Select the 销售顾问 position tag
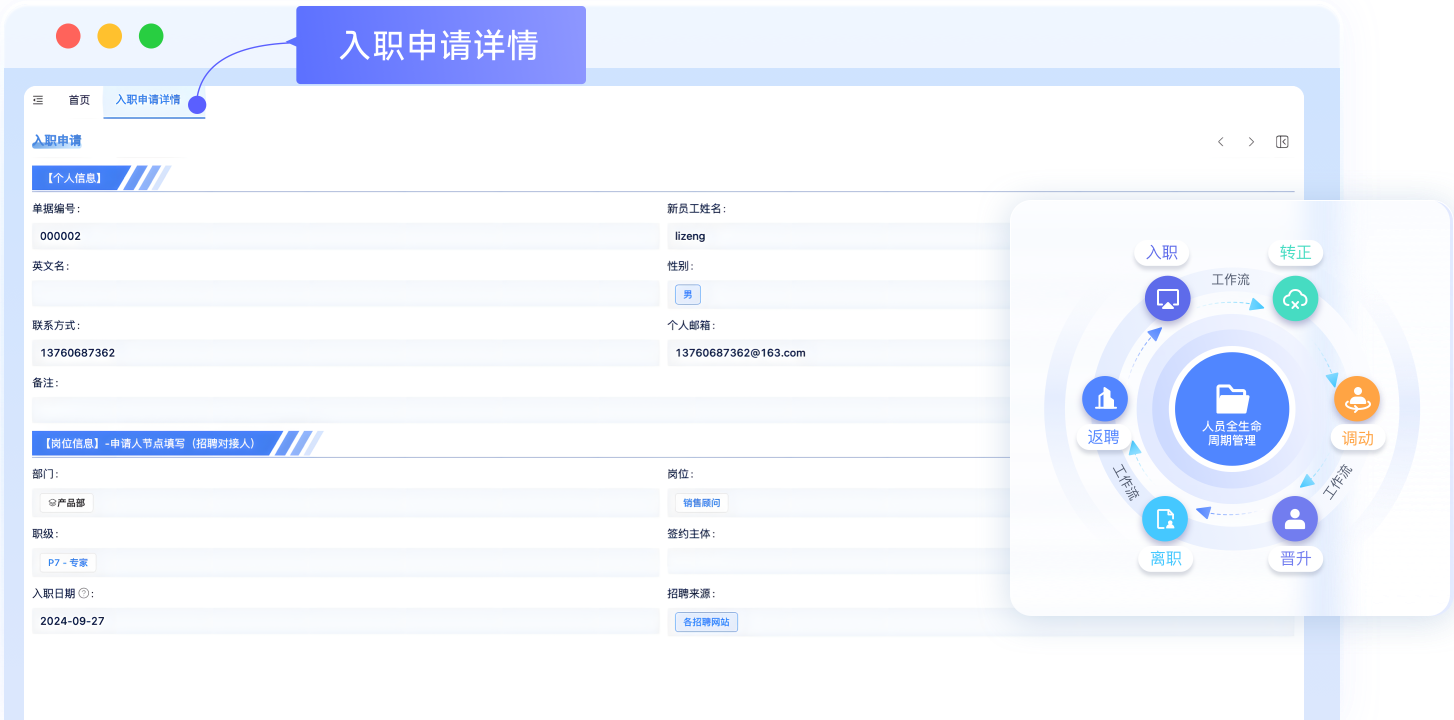 (701, 502)
